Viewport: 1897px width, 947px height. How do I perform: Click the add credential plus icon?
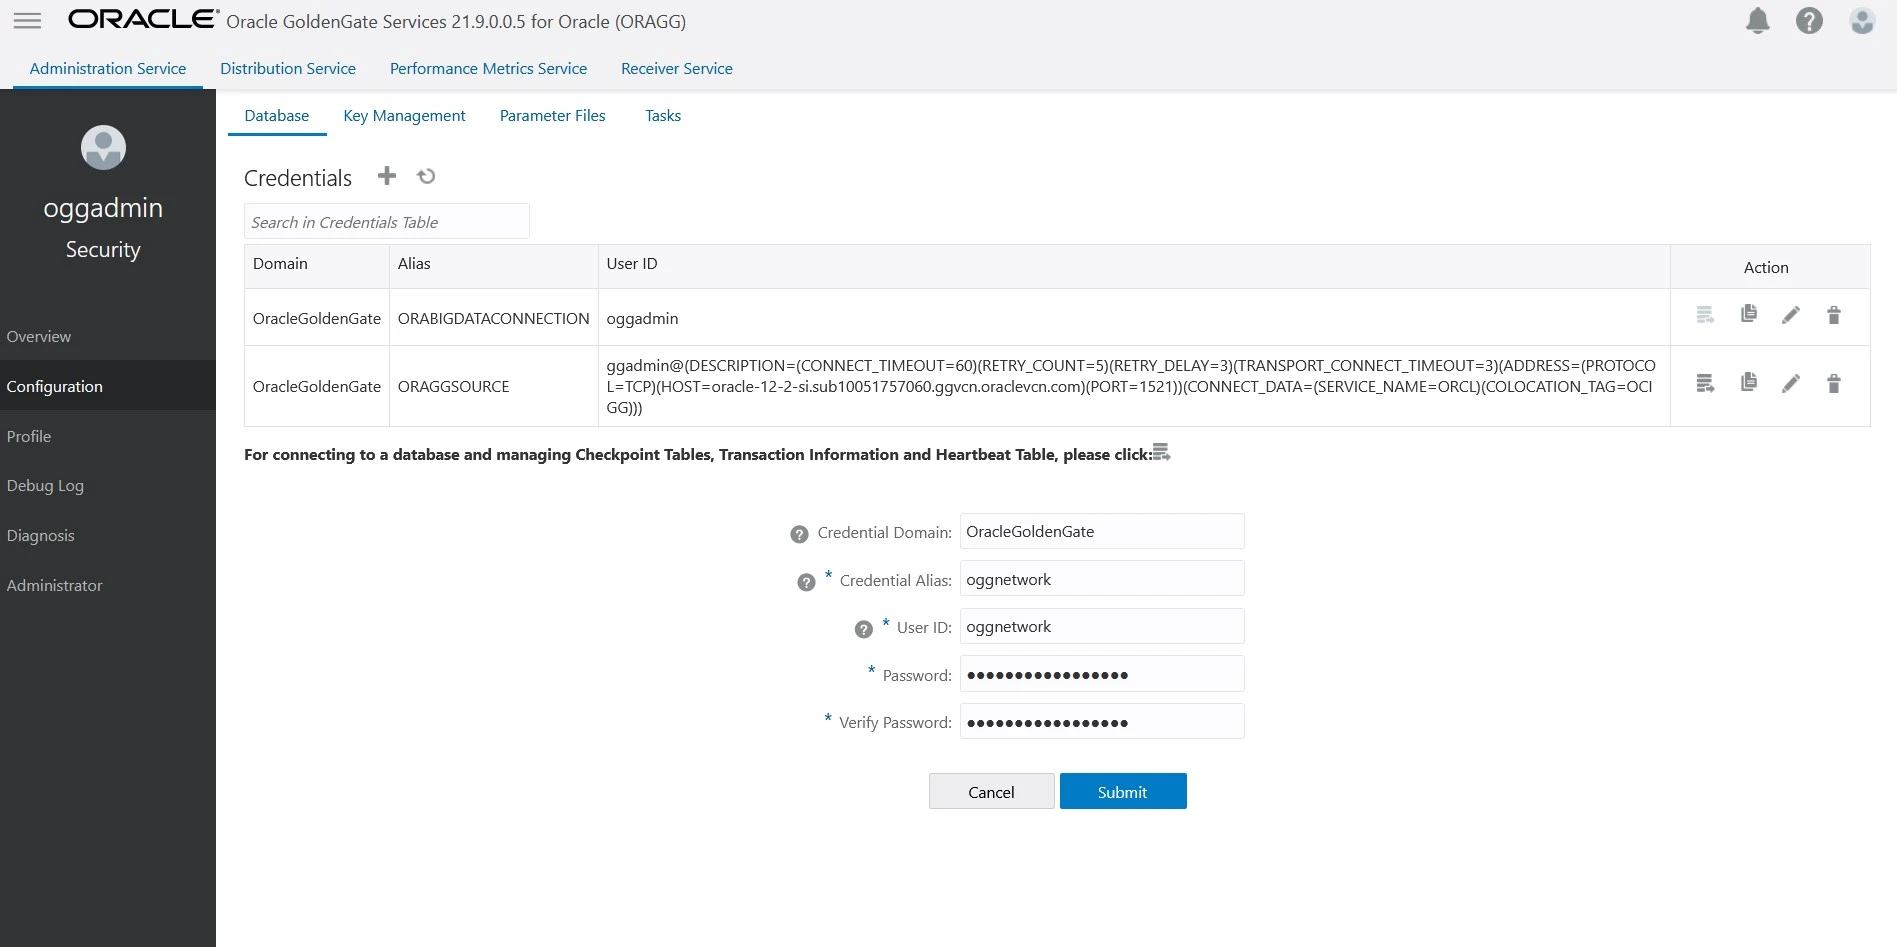387,176
